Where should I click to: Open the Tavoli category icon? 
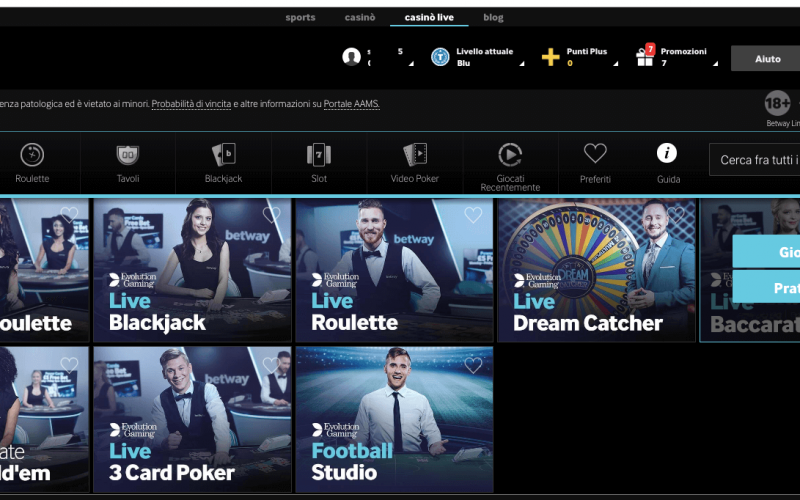[x=128, y=155]
